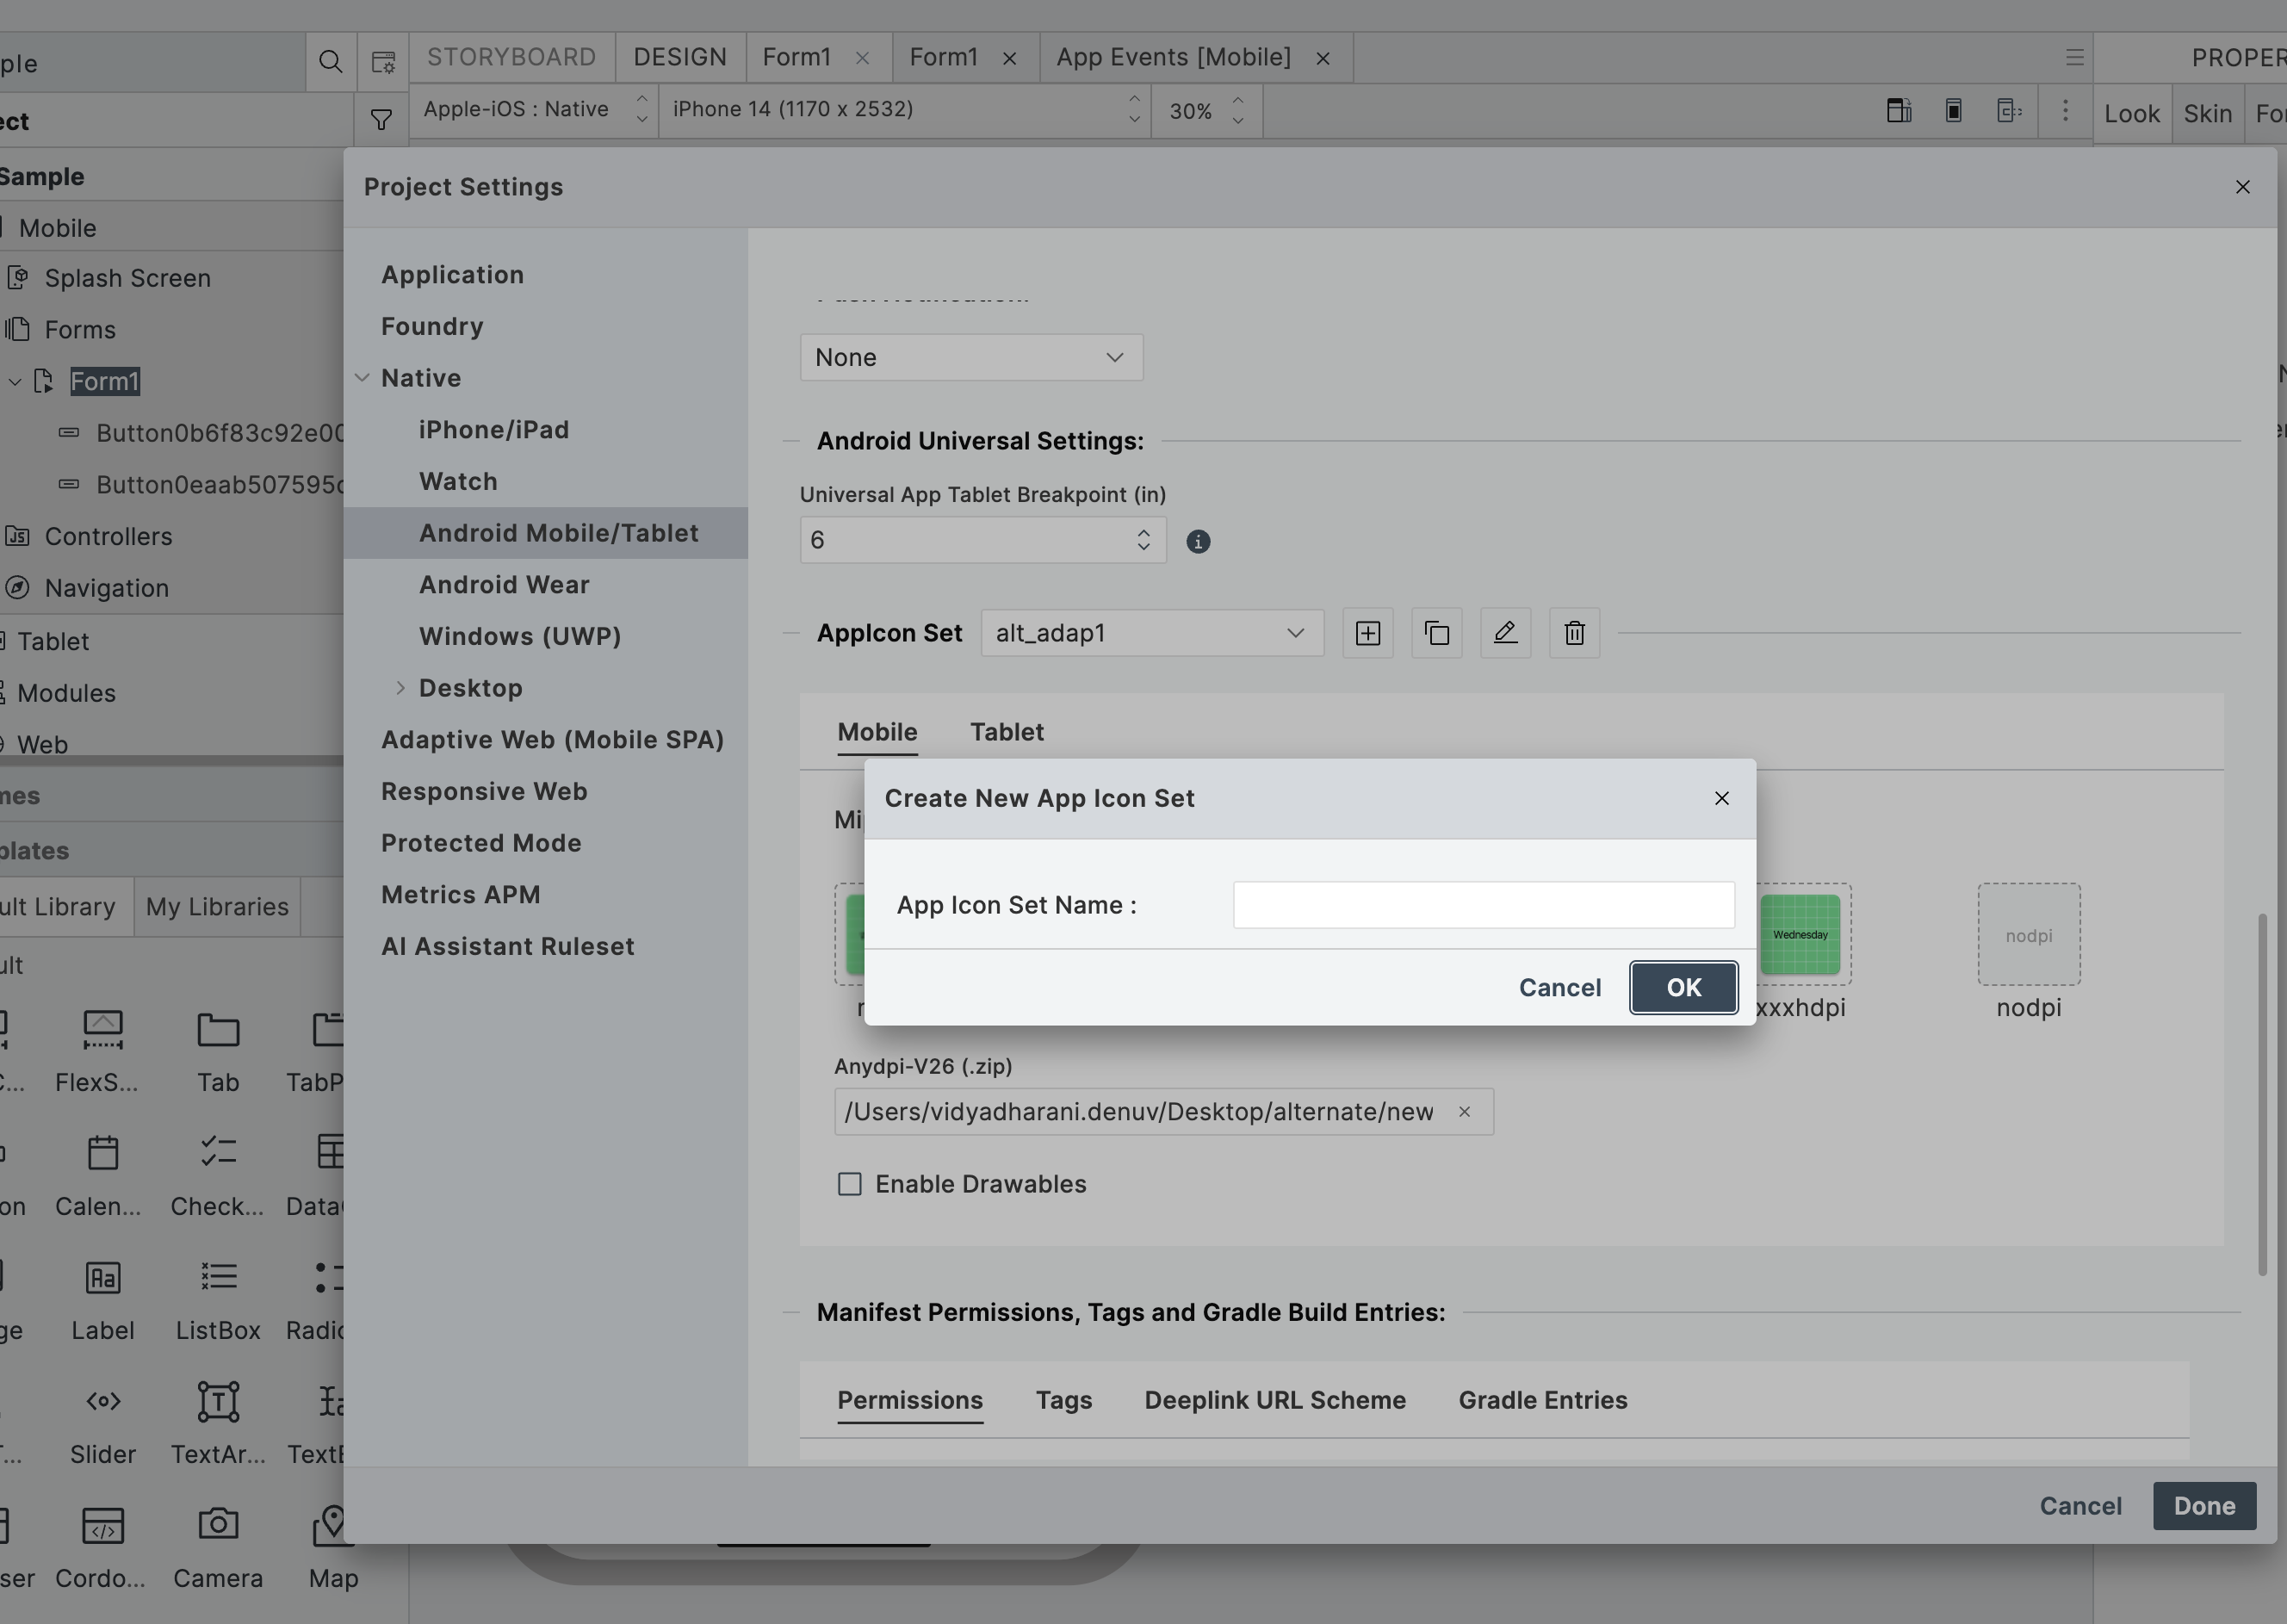Click the App Icon Set Name field
The image size is (2287, 1624).
[x=1483, y=905]
